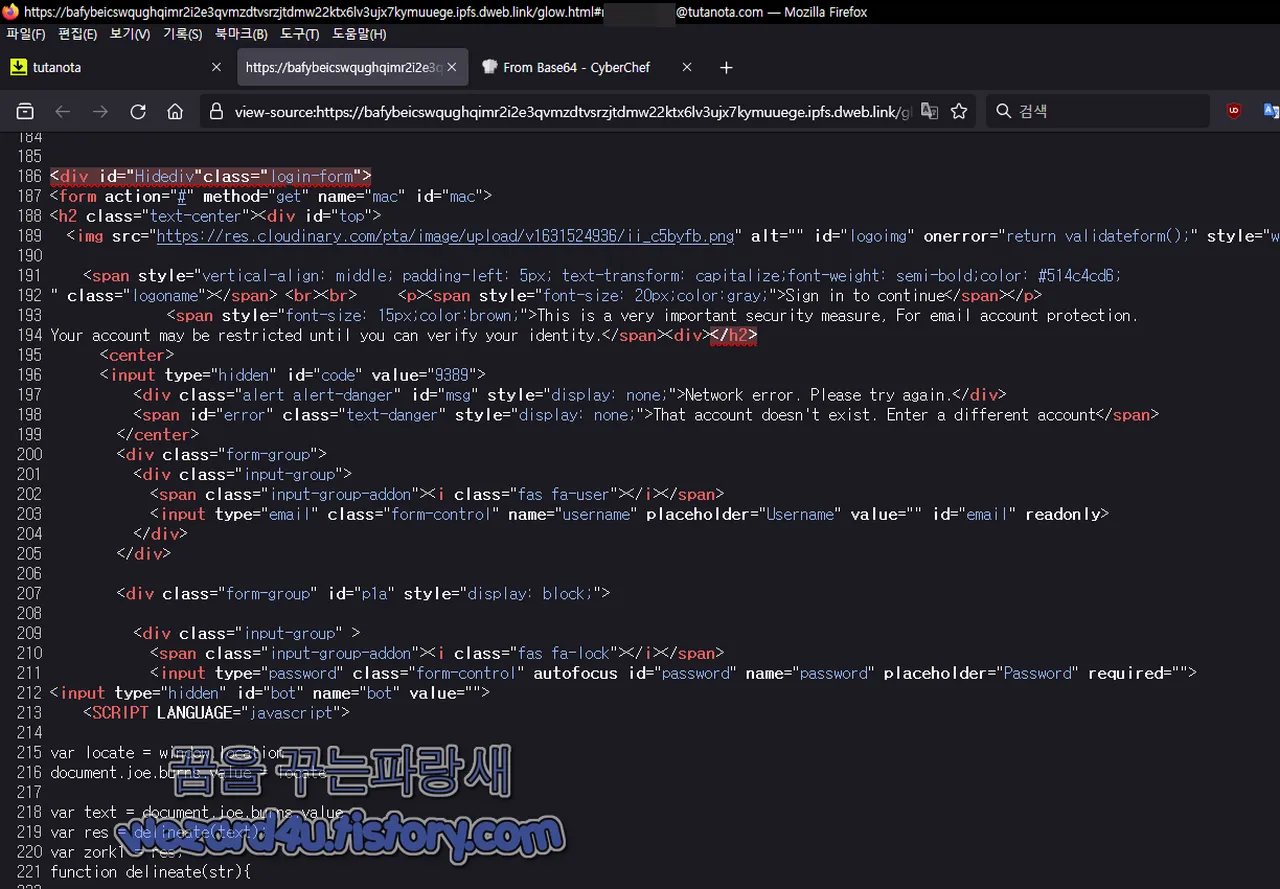1280x889 pixels.
Task: Click the "#" form action link
Action: [x=184, y=196]
